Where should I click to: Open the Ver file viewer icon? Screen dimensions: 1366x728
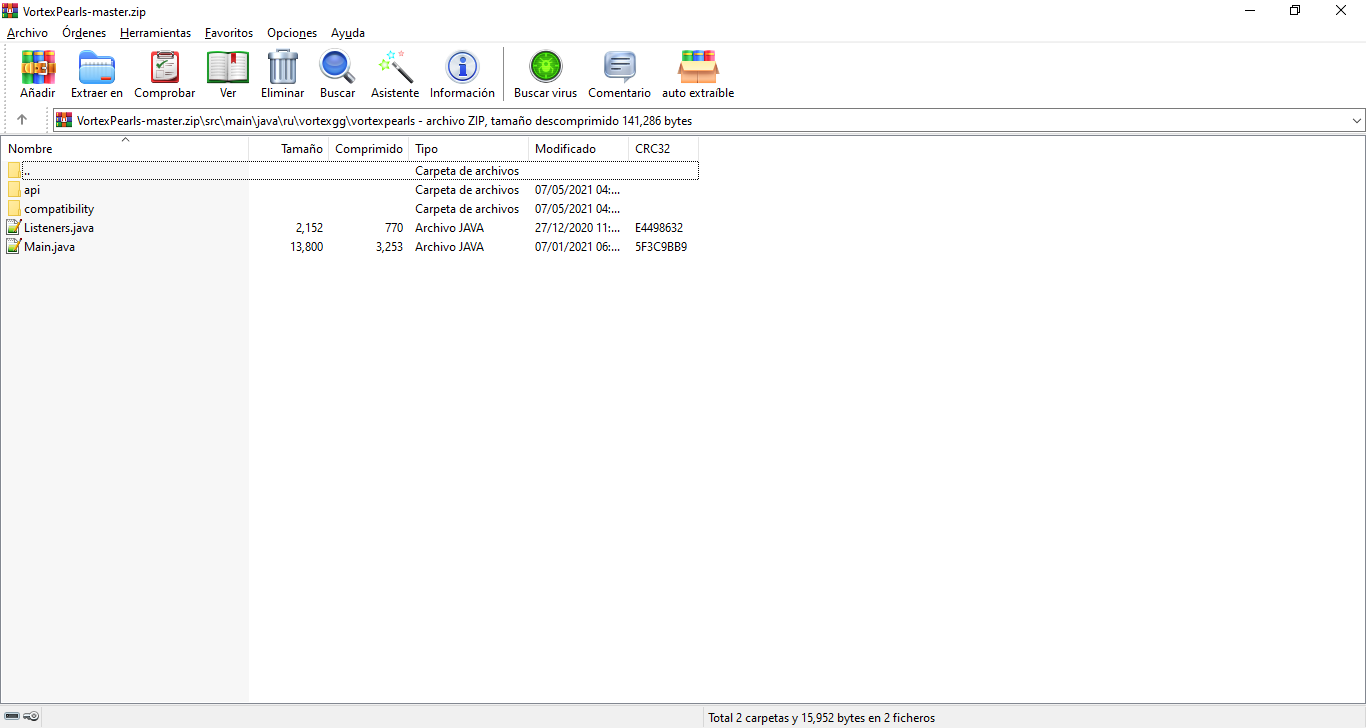pyautogui.click(x=228, y=67)
